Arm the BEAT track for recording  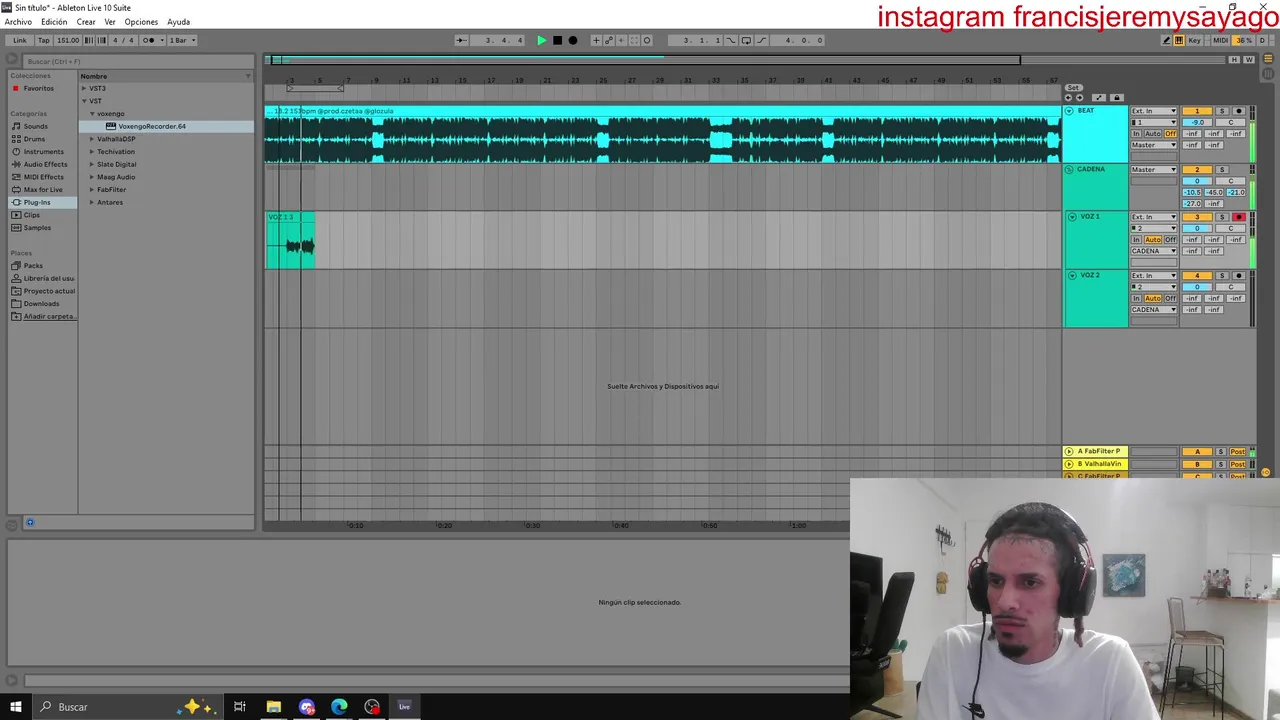click(x=1239, y=111)
